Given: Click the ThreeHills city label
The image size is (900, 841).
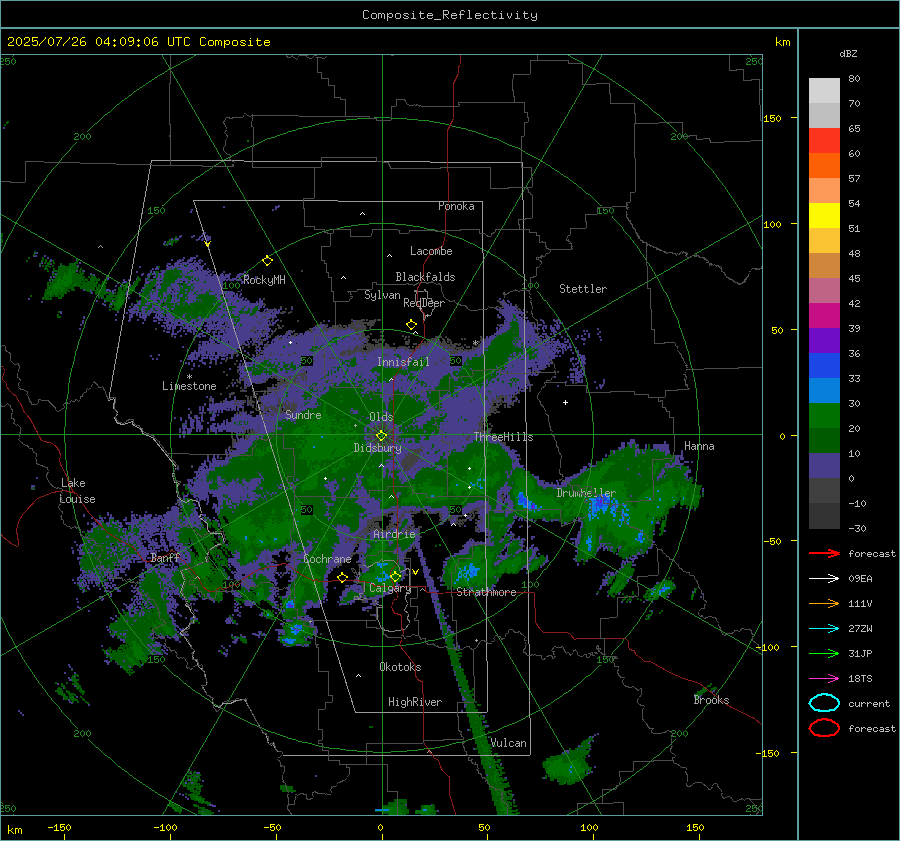Looking at the screenshot, I should (x=503, y=437).
